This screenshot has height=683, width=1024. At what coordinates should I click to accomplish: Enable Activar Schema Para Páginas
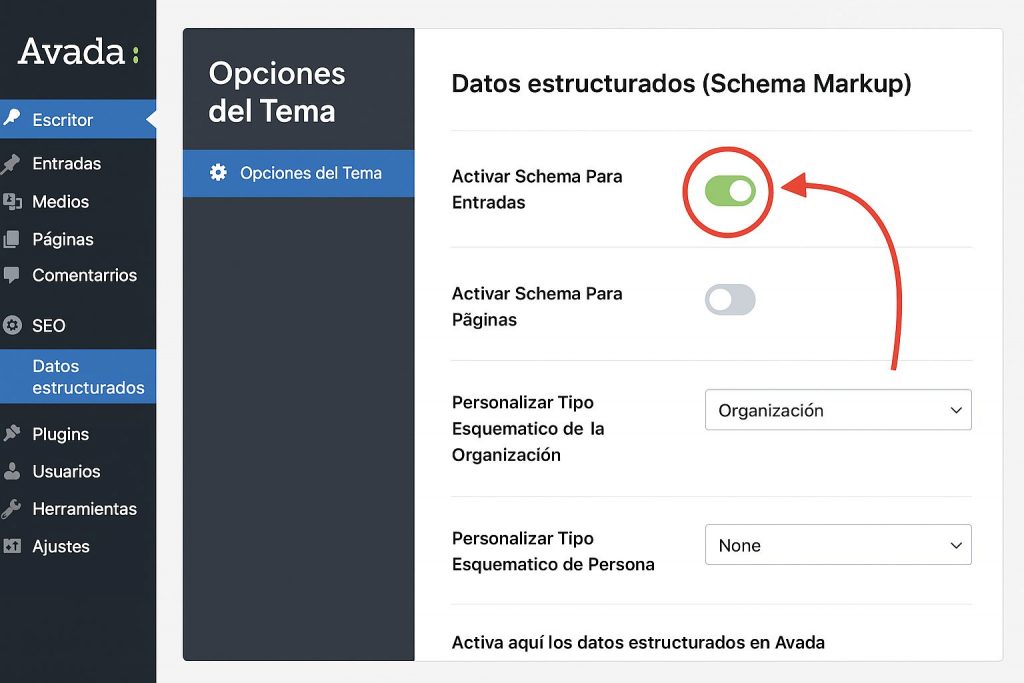[x=730, y=300]
